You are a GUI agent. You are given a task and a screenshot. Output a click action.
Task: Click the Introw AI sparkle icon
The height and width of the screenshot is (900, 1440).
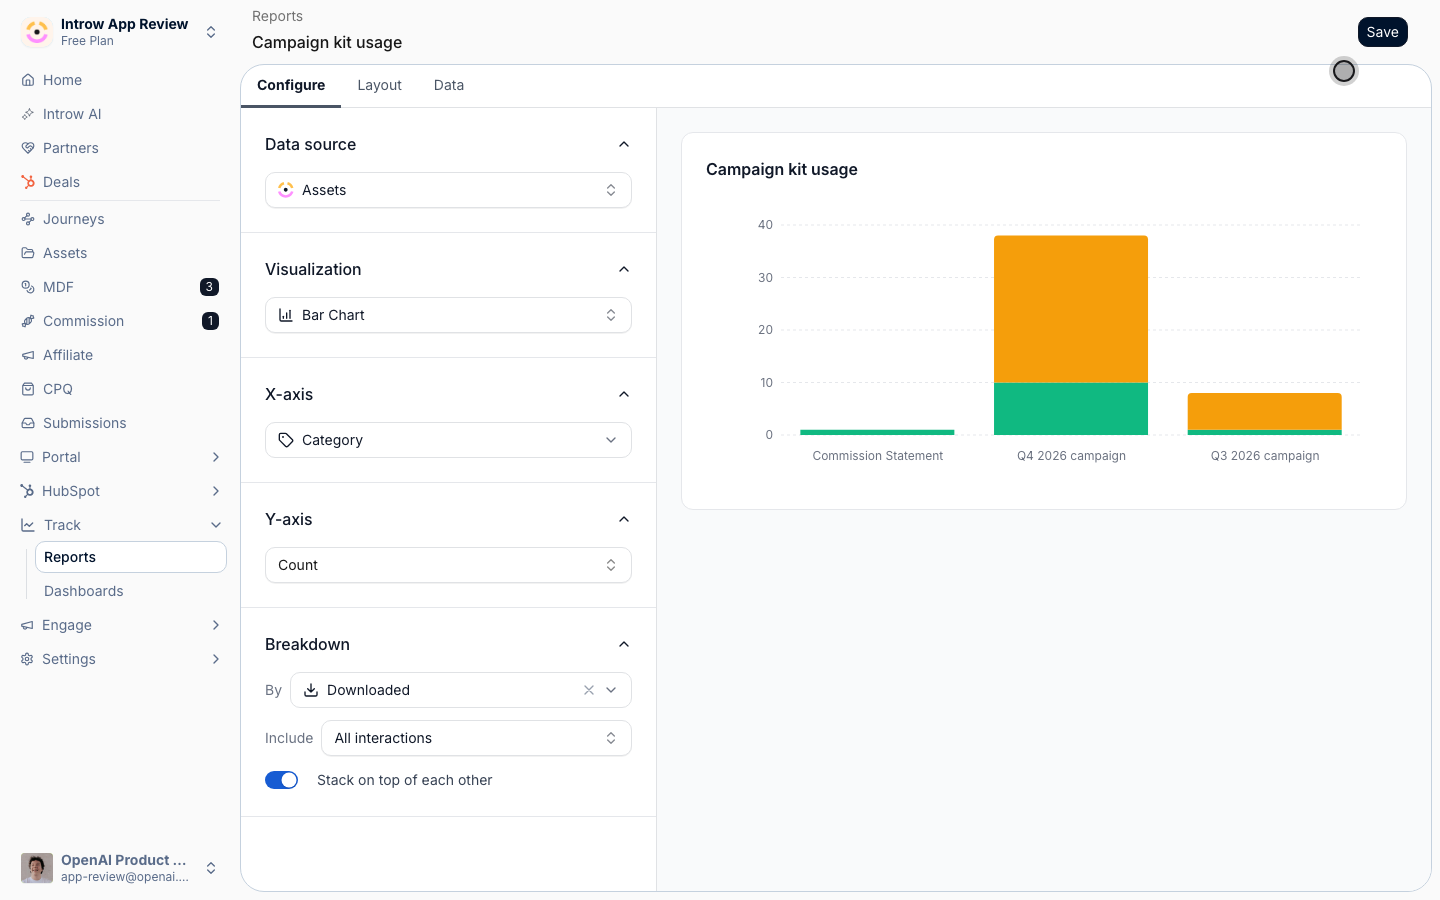point(28,114)
